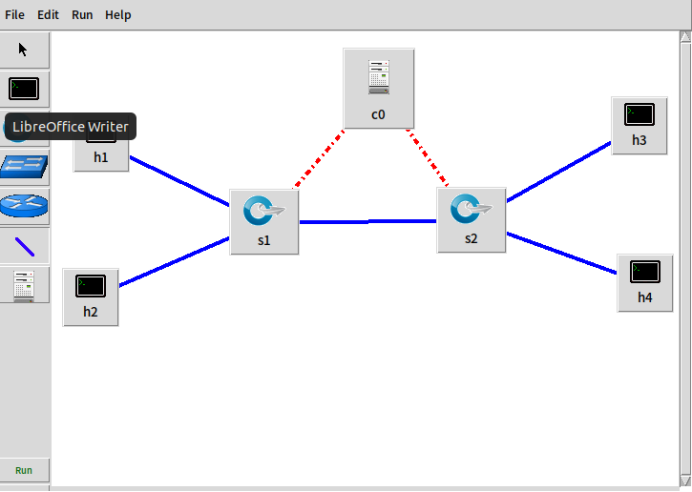Select host node h4
This screenshot has width=692, height=492.
[645, 283]
